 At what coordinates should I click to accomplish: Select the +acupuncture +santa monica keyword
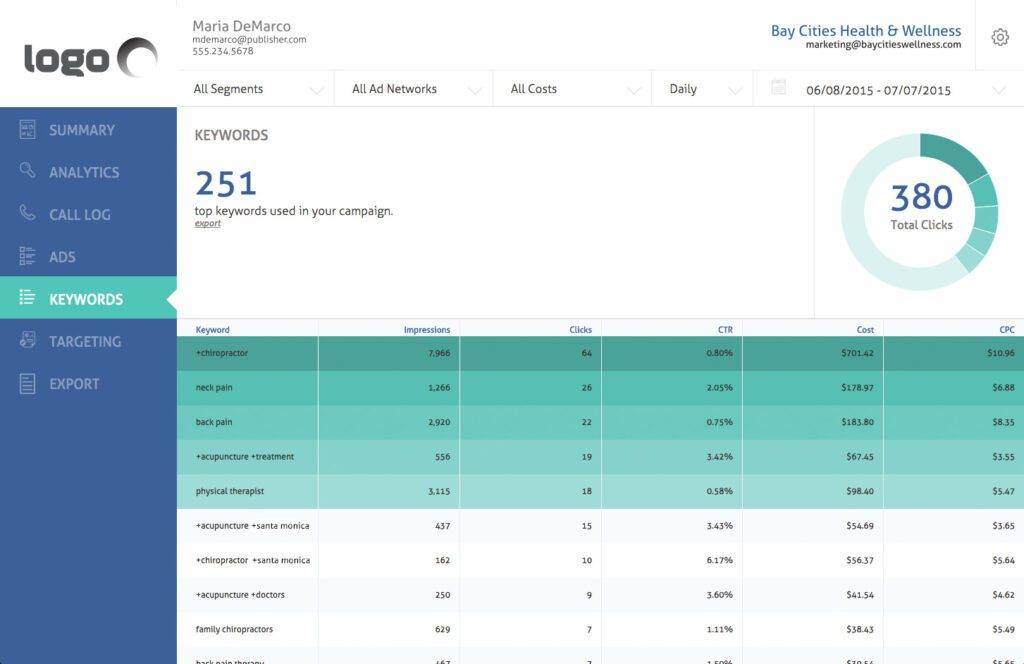point(252,526)
